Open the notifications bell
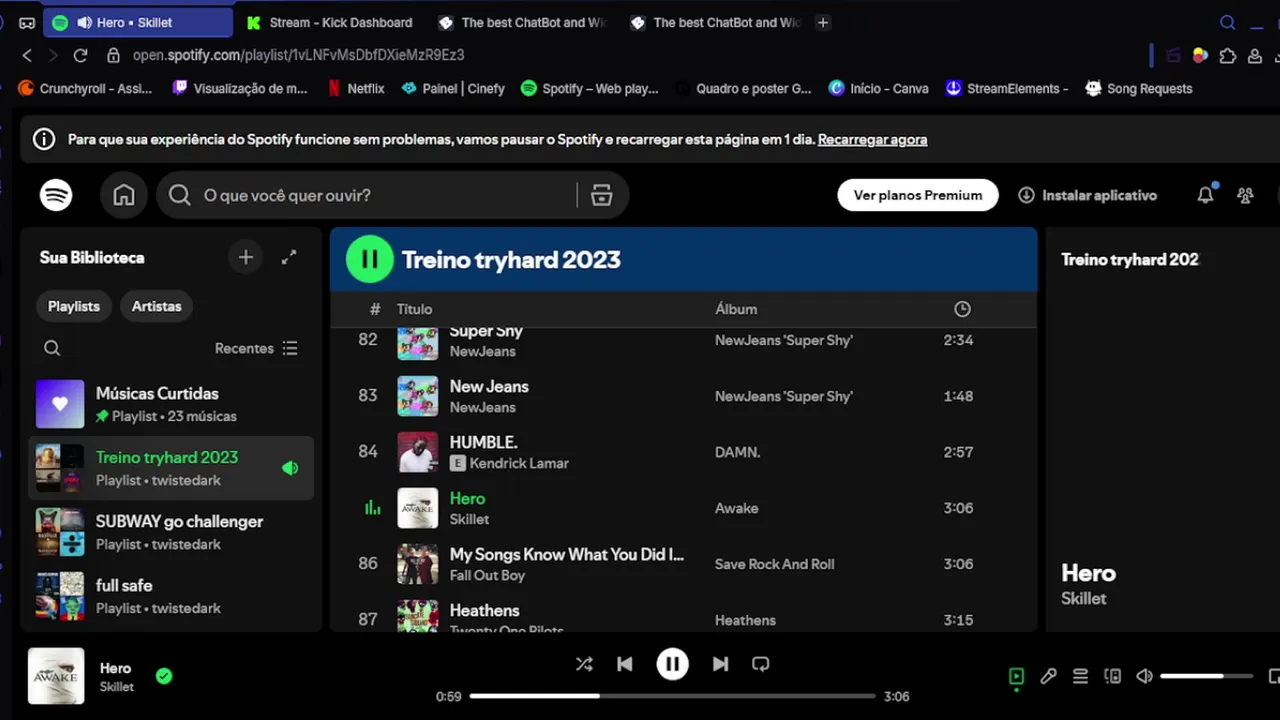 pyautogui.click(x=1206, y=195)
